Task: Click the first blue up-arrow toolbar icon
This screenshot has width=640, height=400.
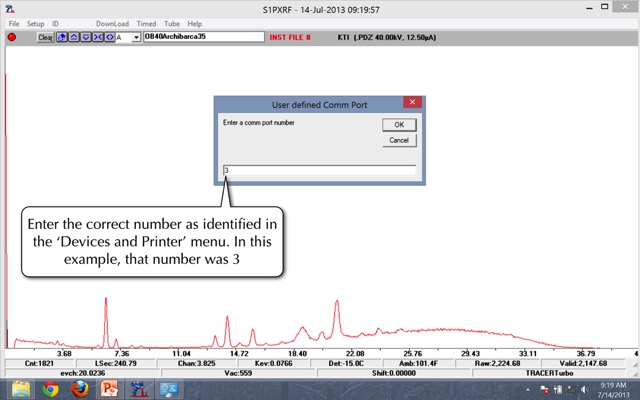Action: click(61, 37)
